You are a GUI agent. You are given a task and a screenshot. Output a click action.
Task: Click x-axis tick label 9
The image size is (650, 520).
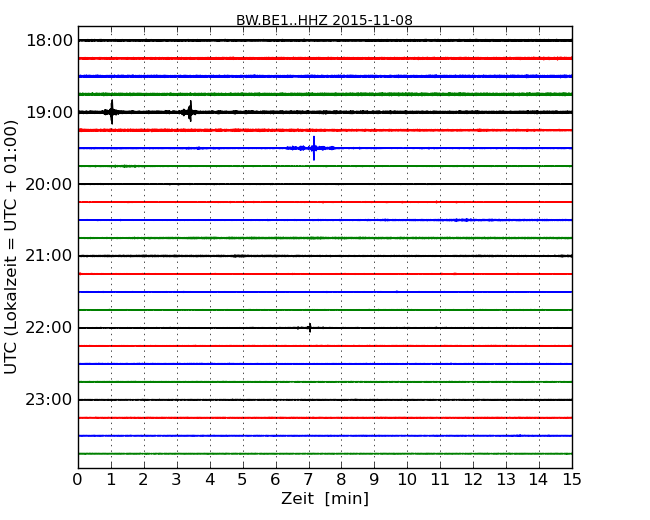tap(374, 479)
